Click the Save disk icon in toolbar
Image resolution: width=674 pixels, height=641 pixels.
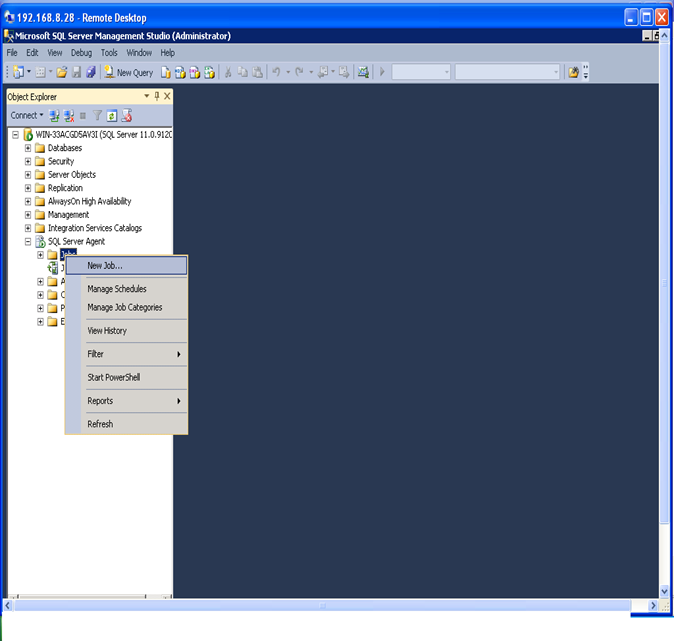pos(77,72)
